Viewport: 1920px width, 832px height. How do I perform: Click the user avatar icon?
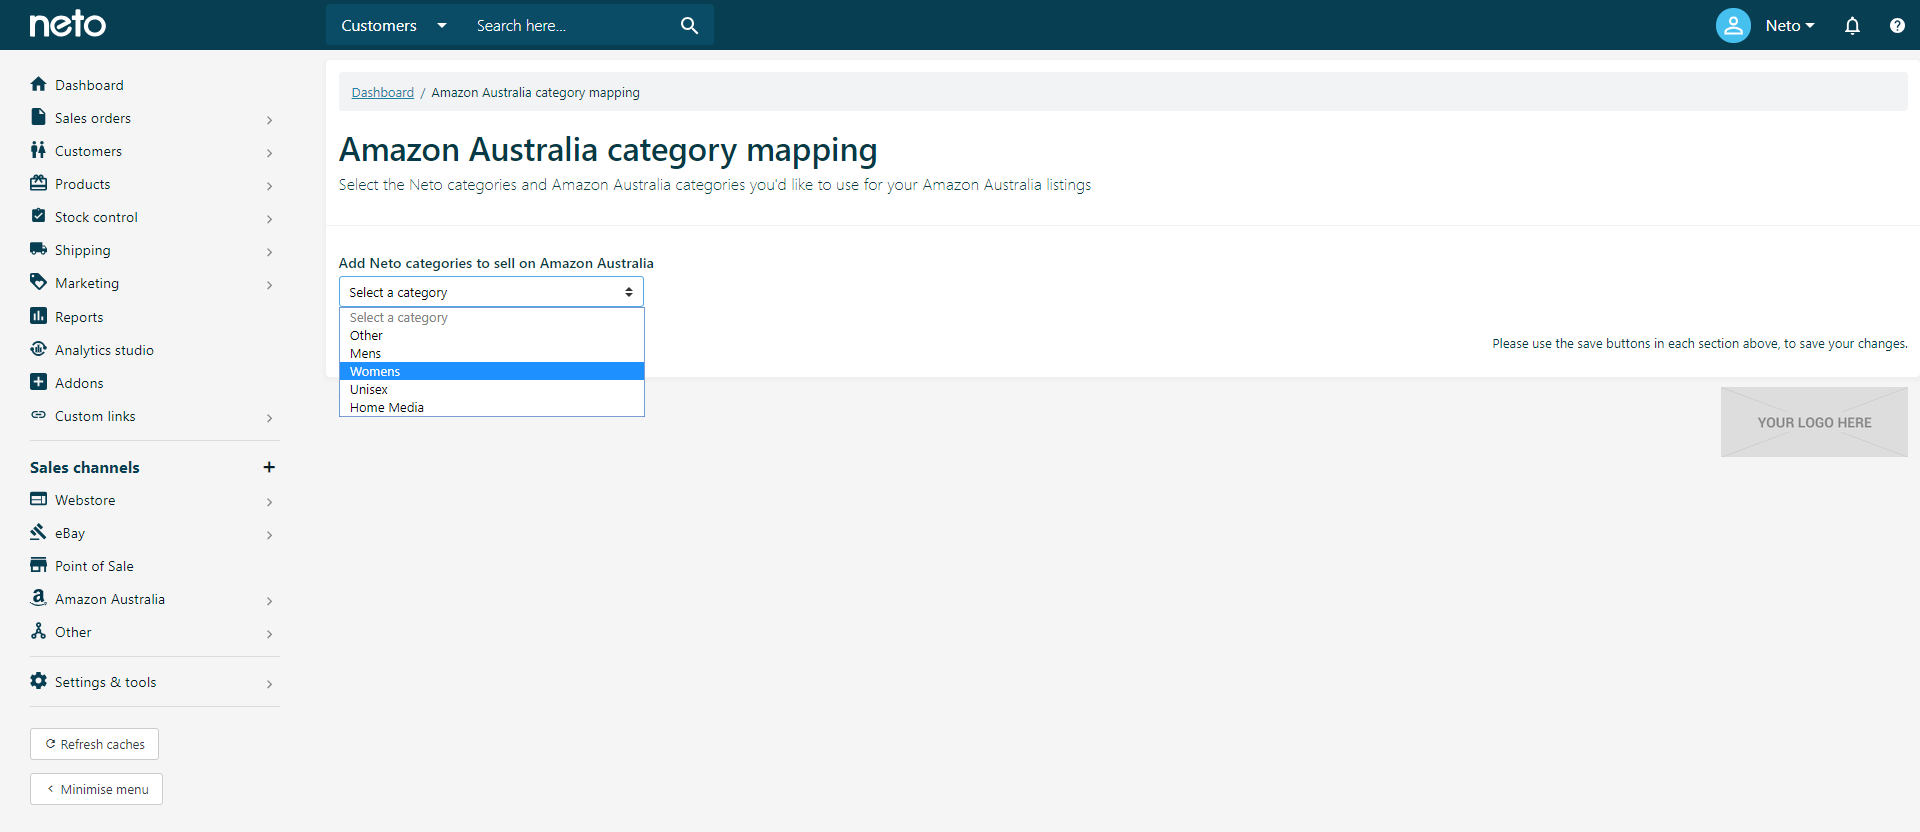click(x=1733, y=25)
